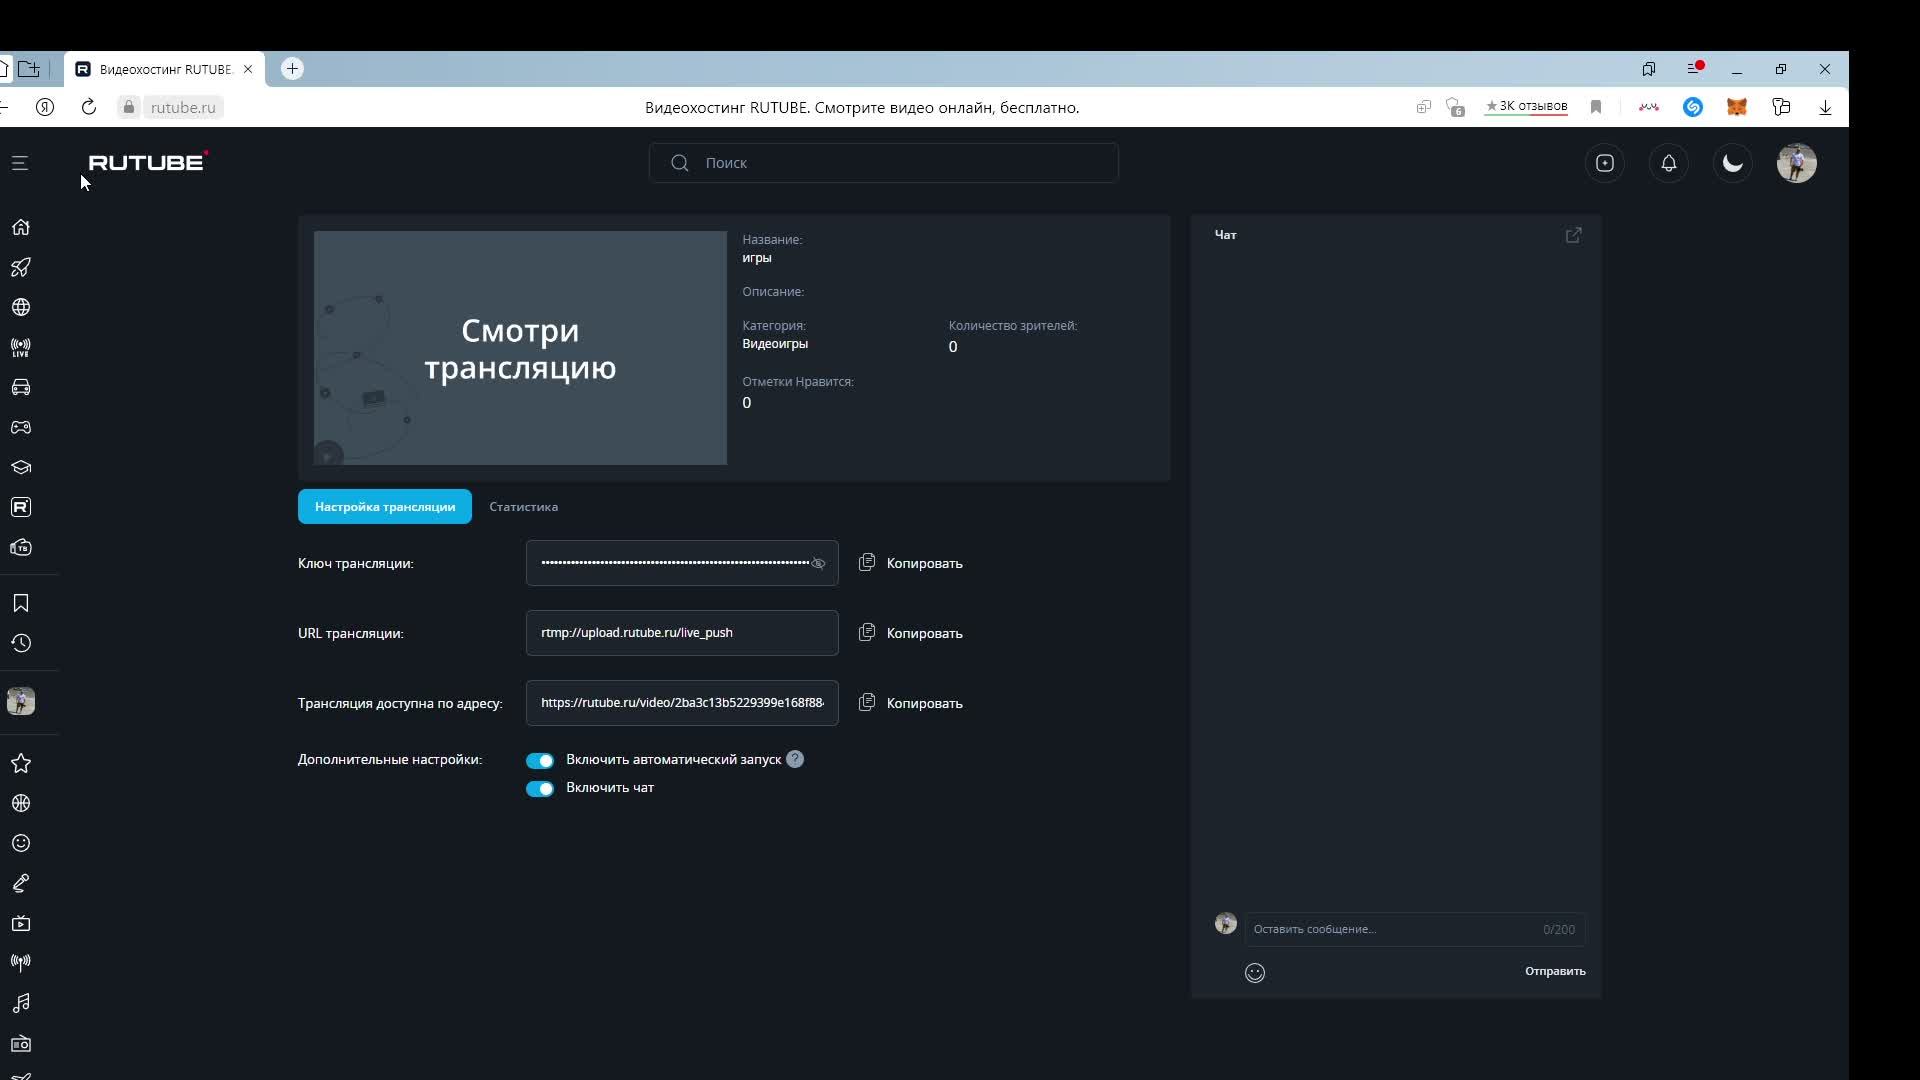This screenshot has width=1920, height=1080.
Task: Toggle the enable chat switch
Action: click(540, 788)
